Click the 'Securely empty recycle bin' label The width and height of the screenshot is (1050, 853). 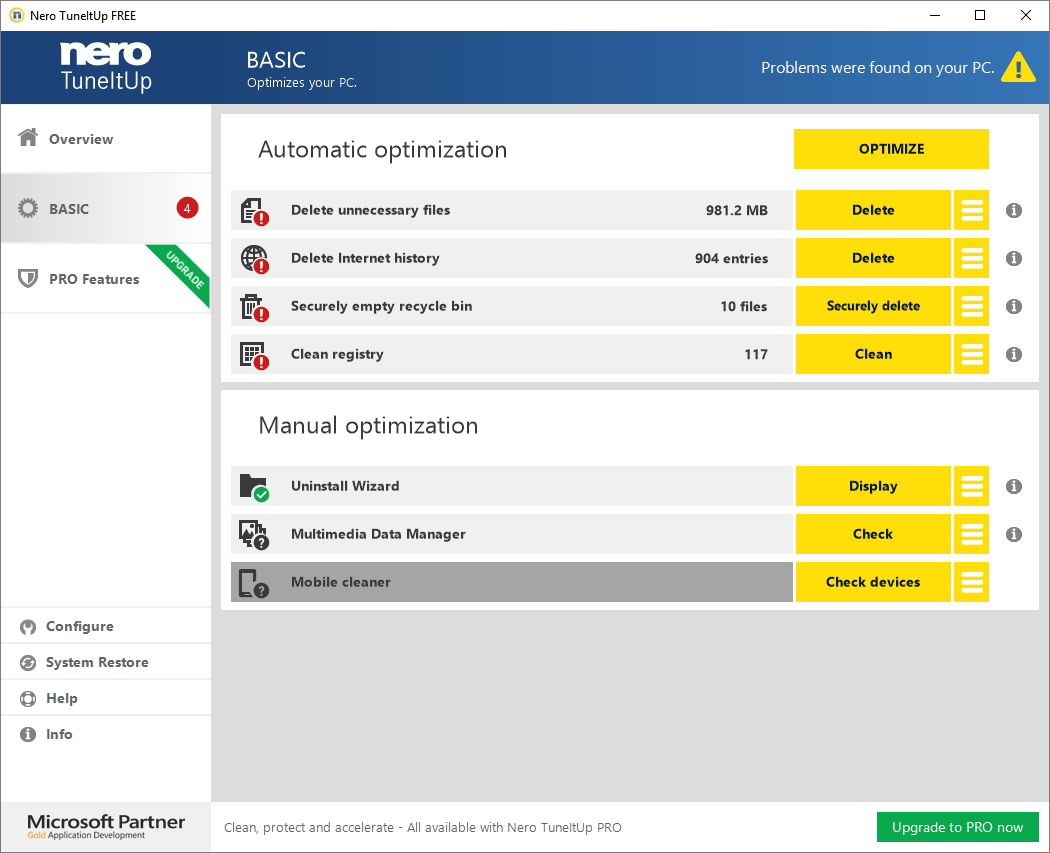[382, 306]
